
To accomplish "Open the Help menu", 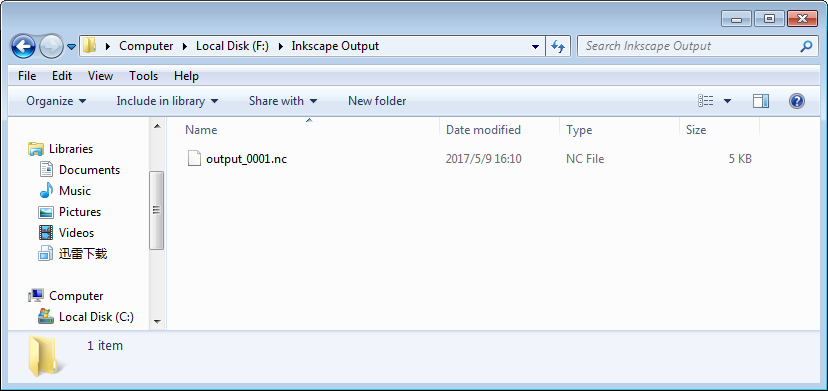I will (186, 76).
